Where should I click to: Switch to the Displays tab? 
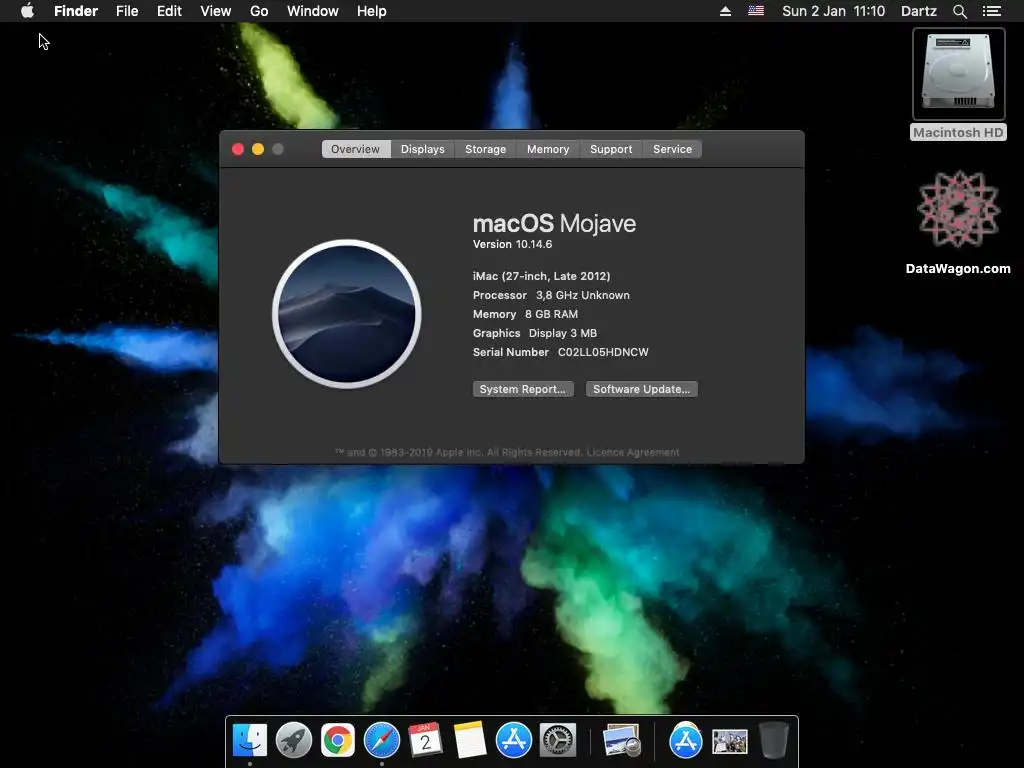[423, 149]
